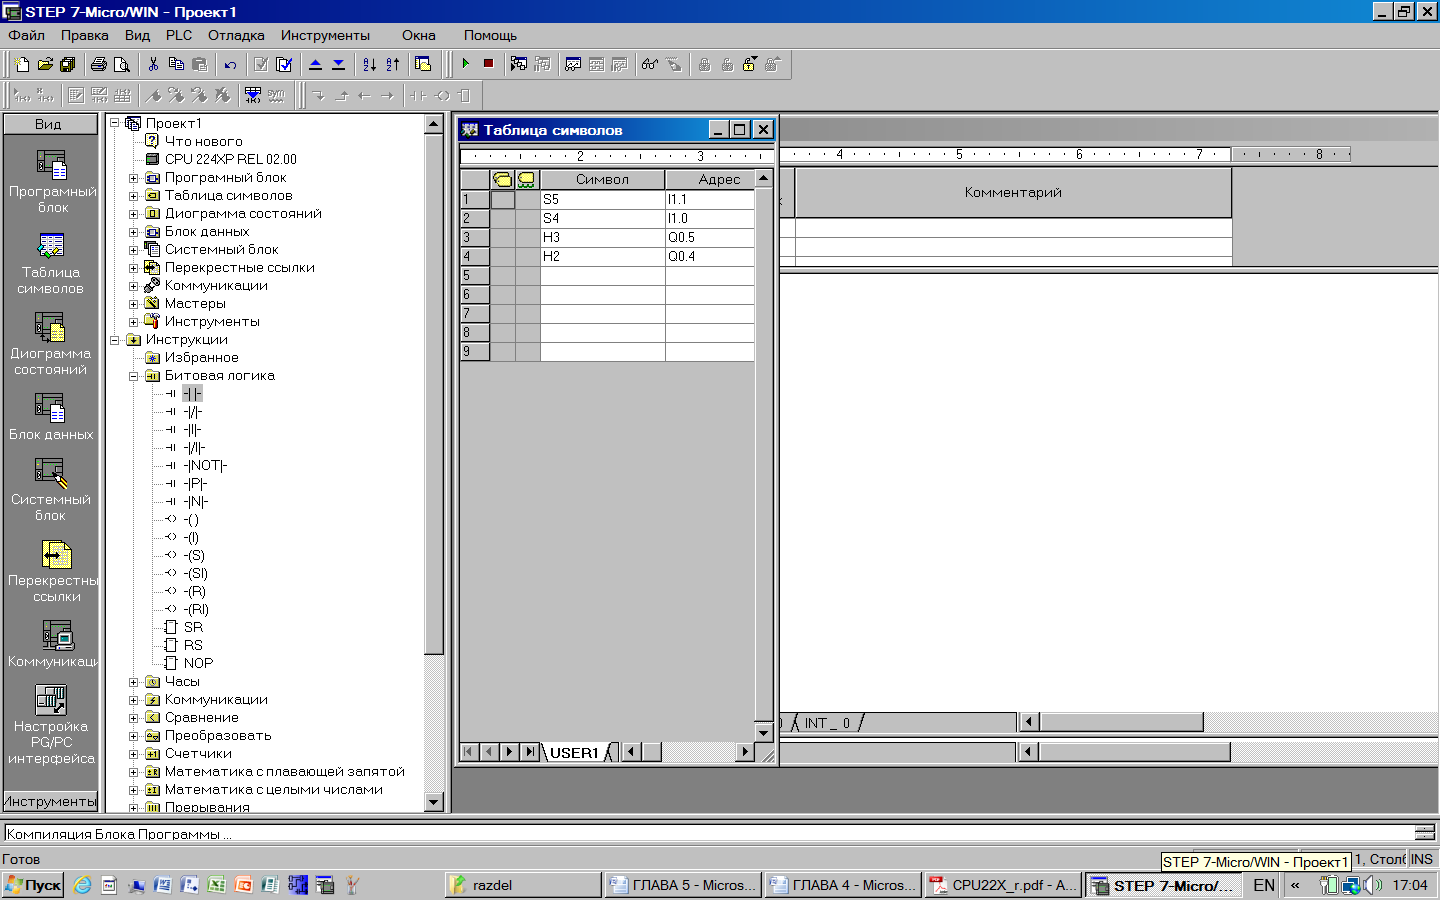Click the Options icon in the toolbar
Screen dimensions: 1440x900
(423, 64)
